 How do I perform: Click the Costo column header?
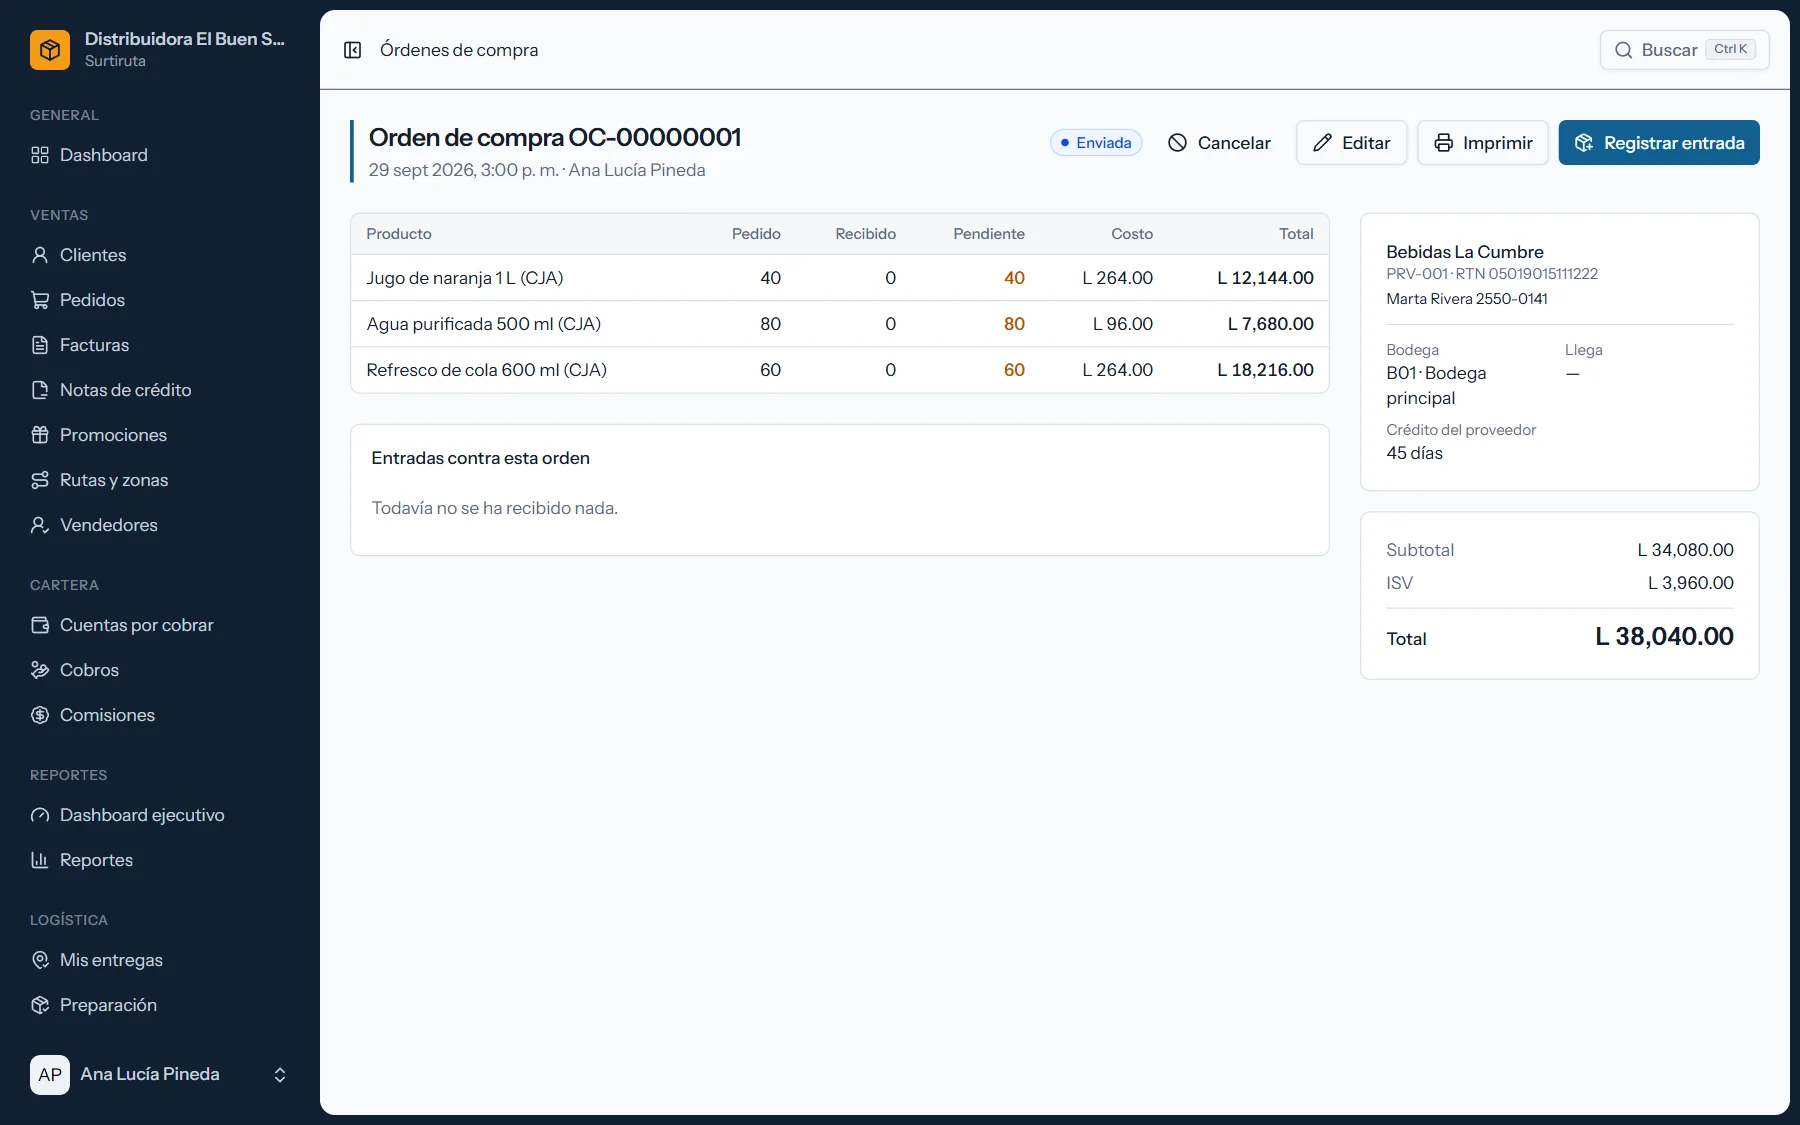coord(1132,234)
